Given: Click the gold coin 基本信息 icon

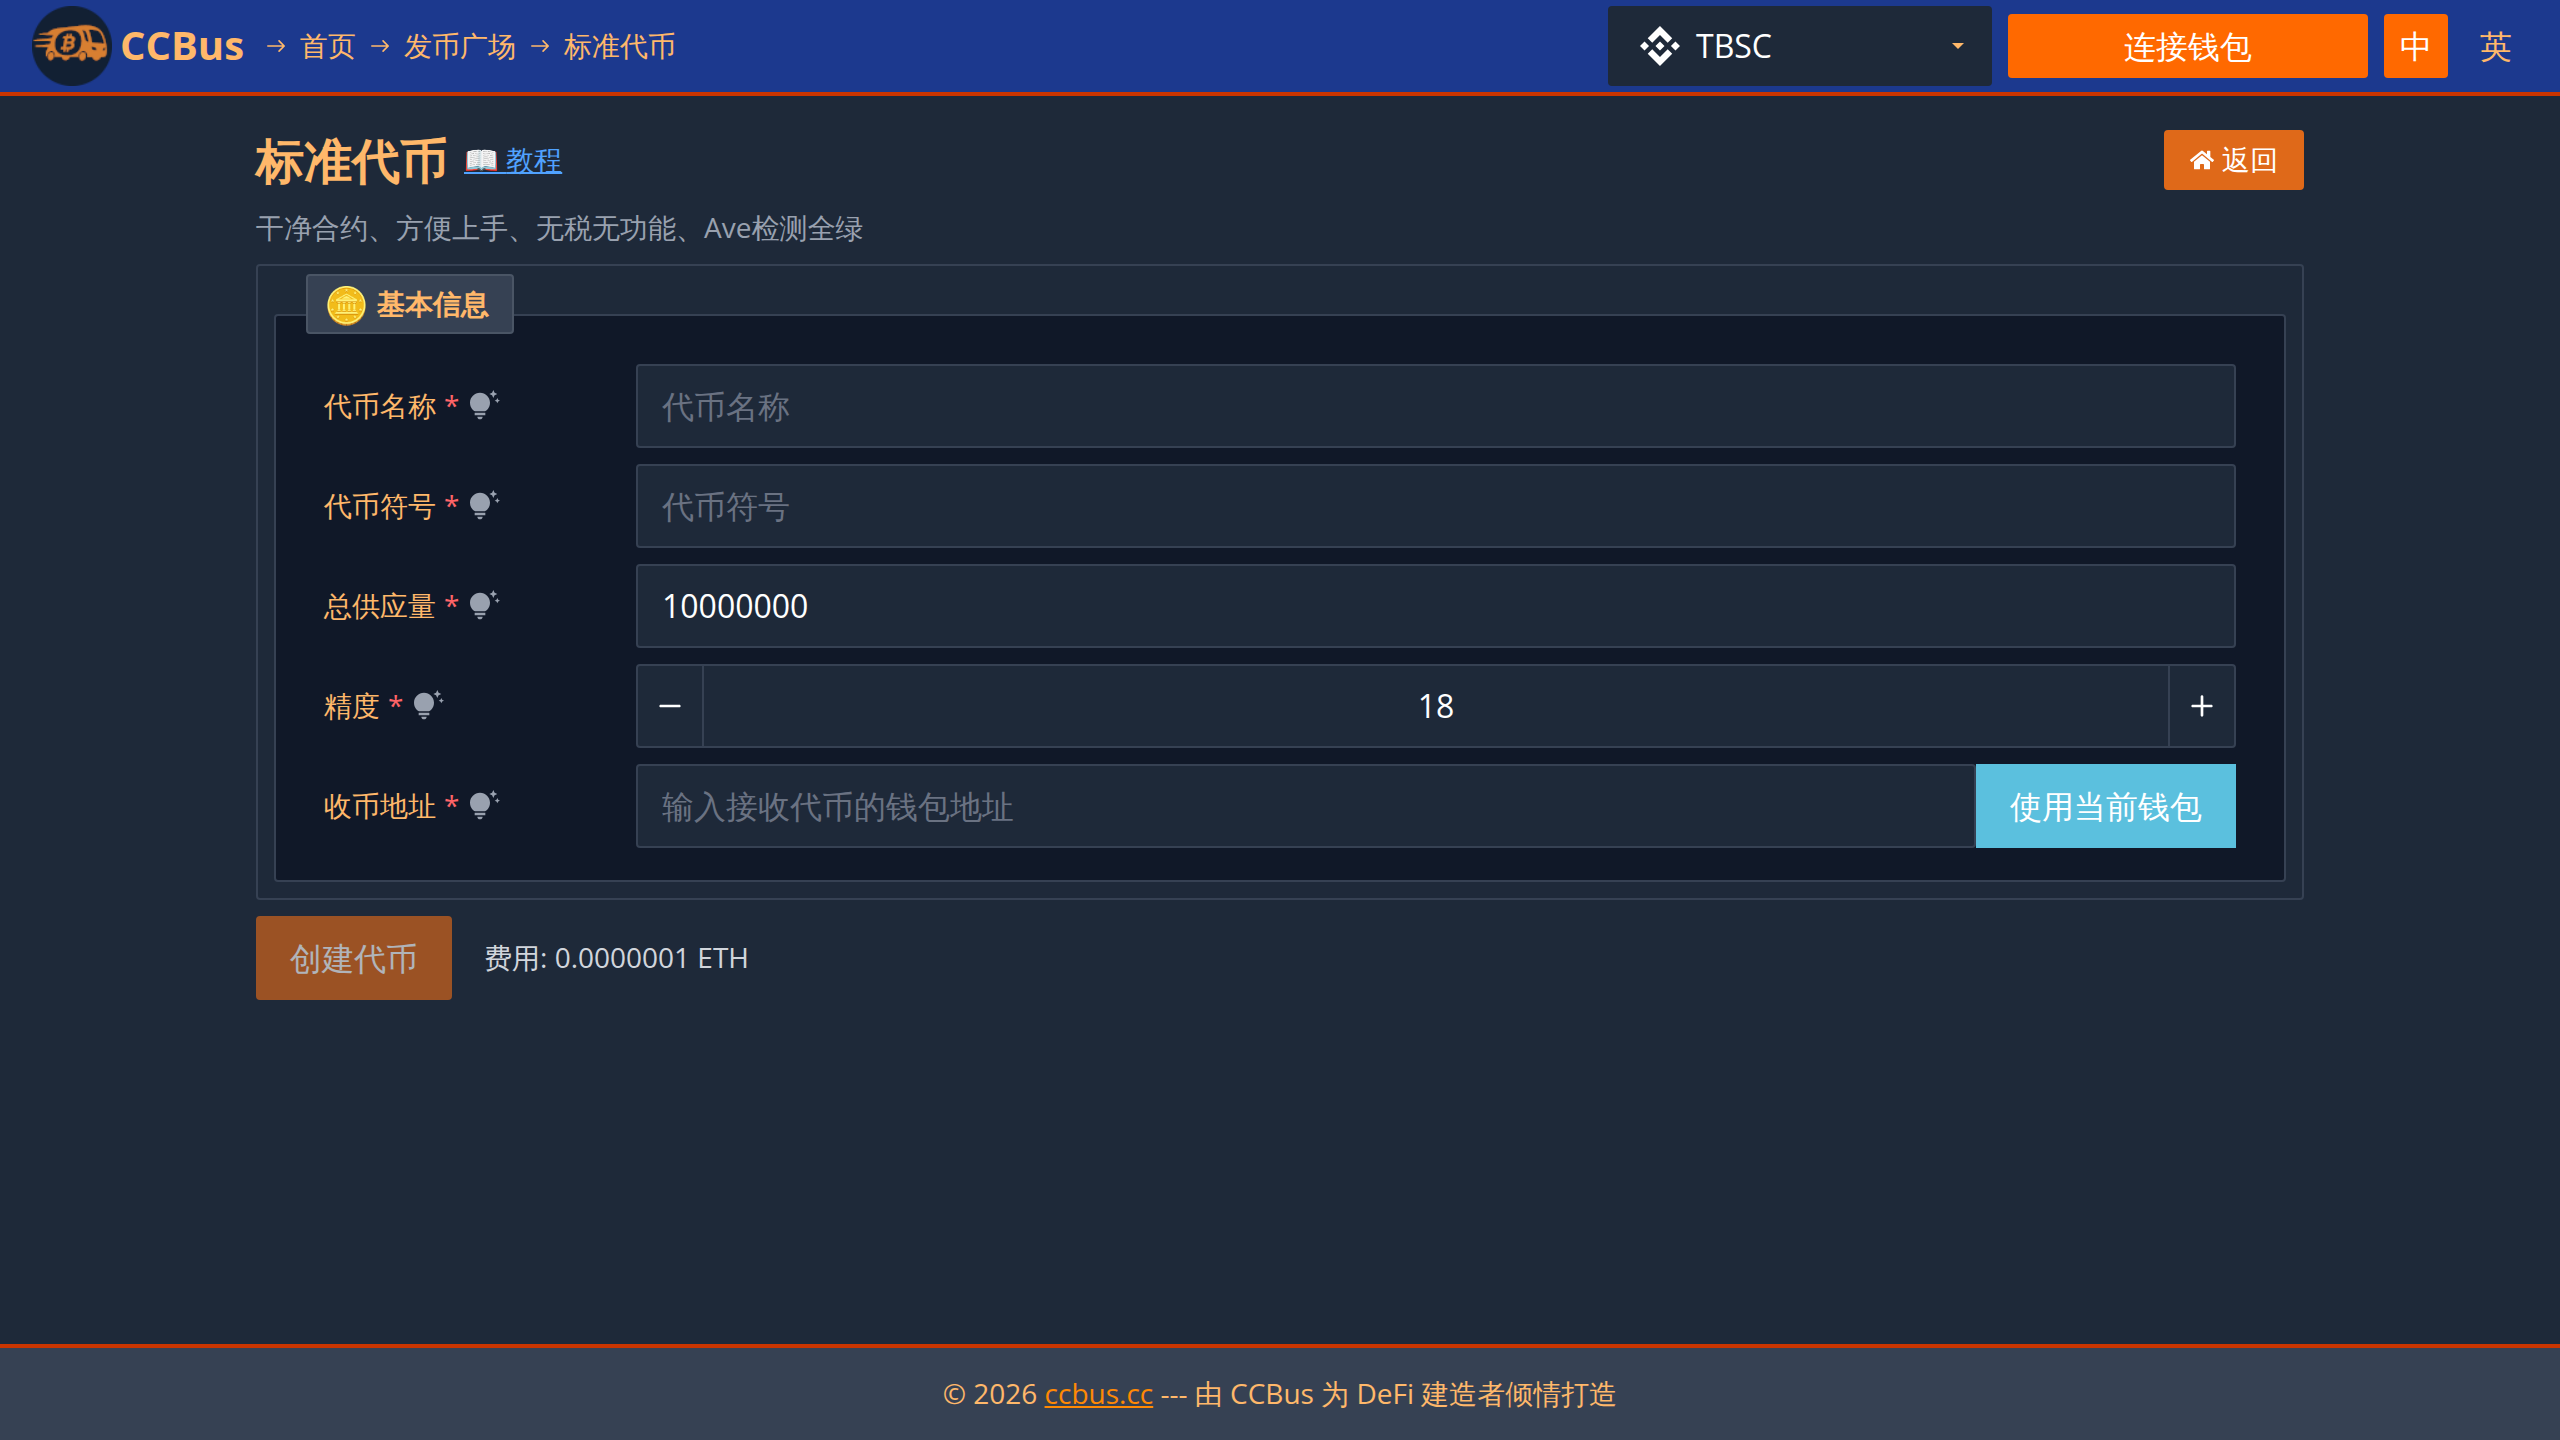Looking at the screenshot, I should pyautogui.click(x=346, y=305).
